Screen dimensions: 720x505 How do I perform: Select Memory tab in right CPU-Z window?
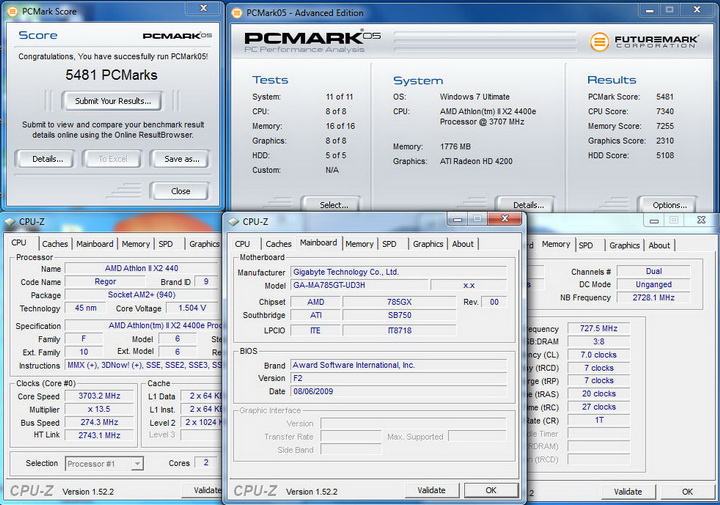(556, 244)
